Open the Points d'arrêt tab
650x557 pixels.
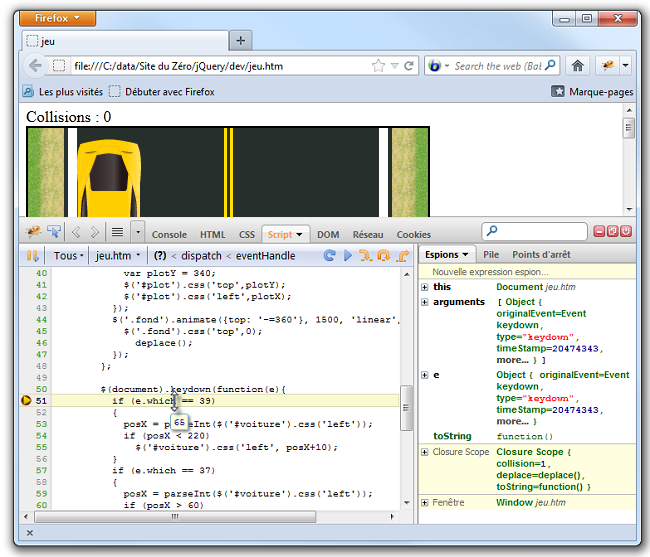click(541, 255)
